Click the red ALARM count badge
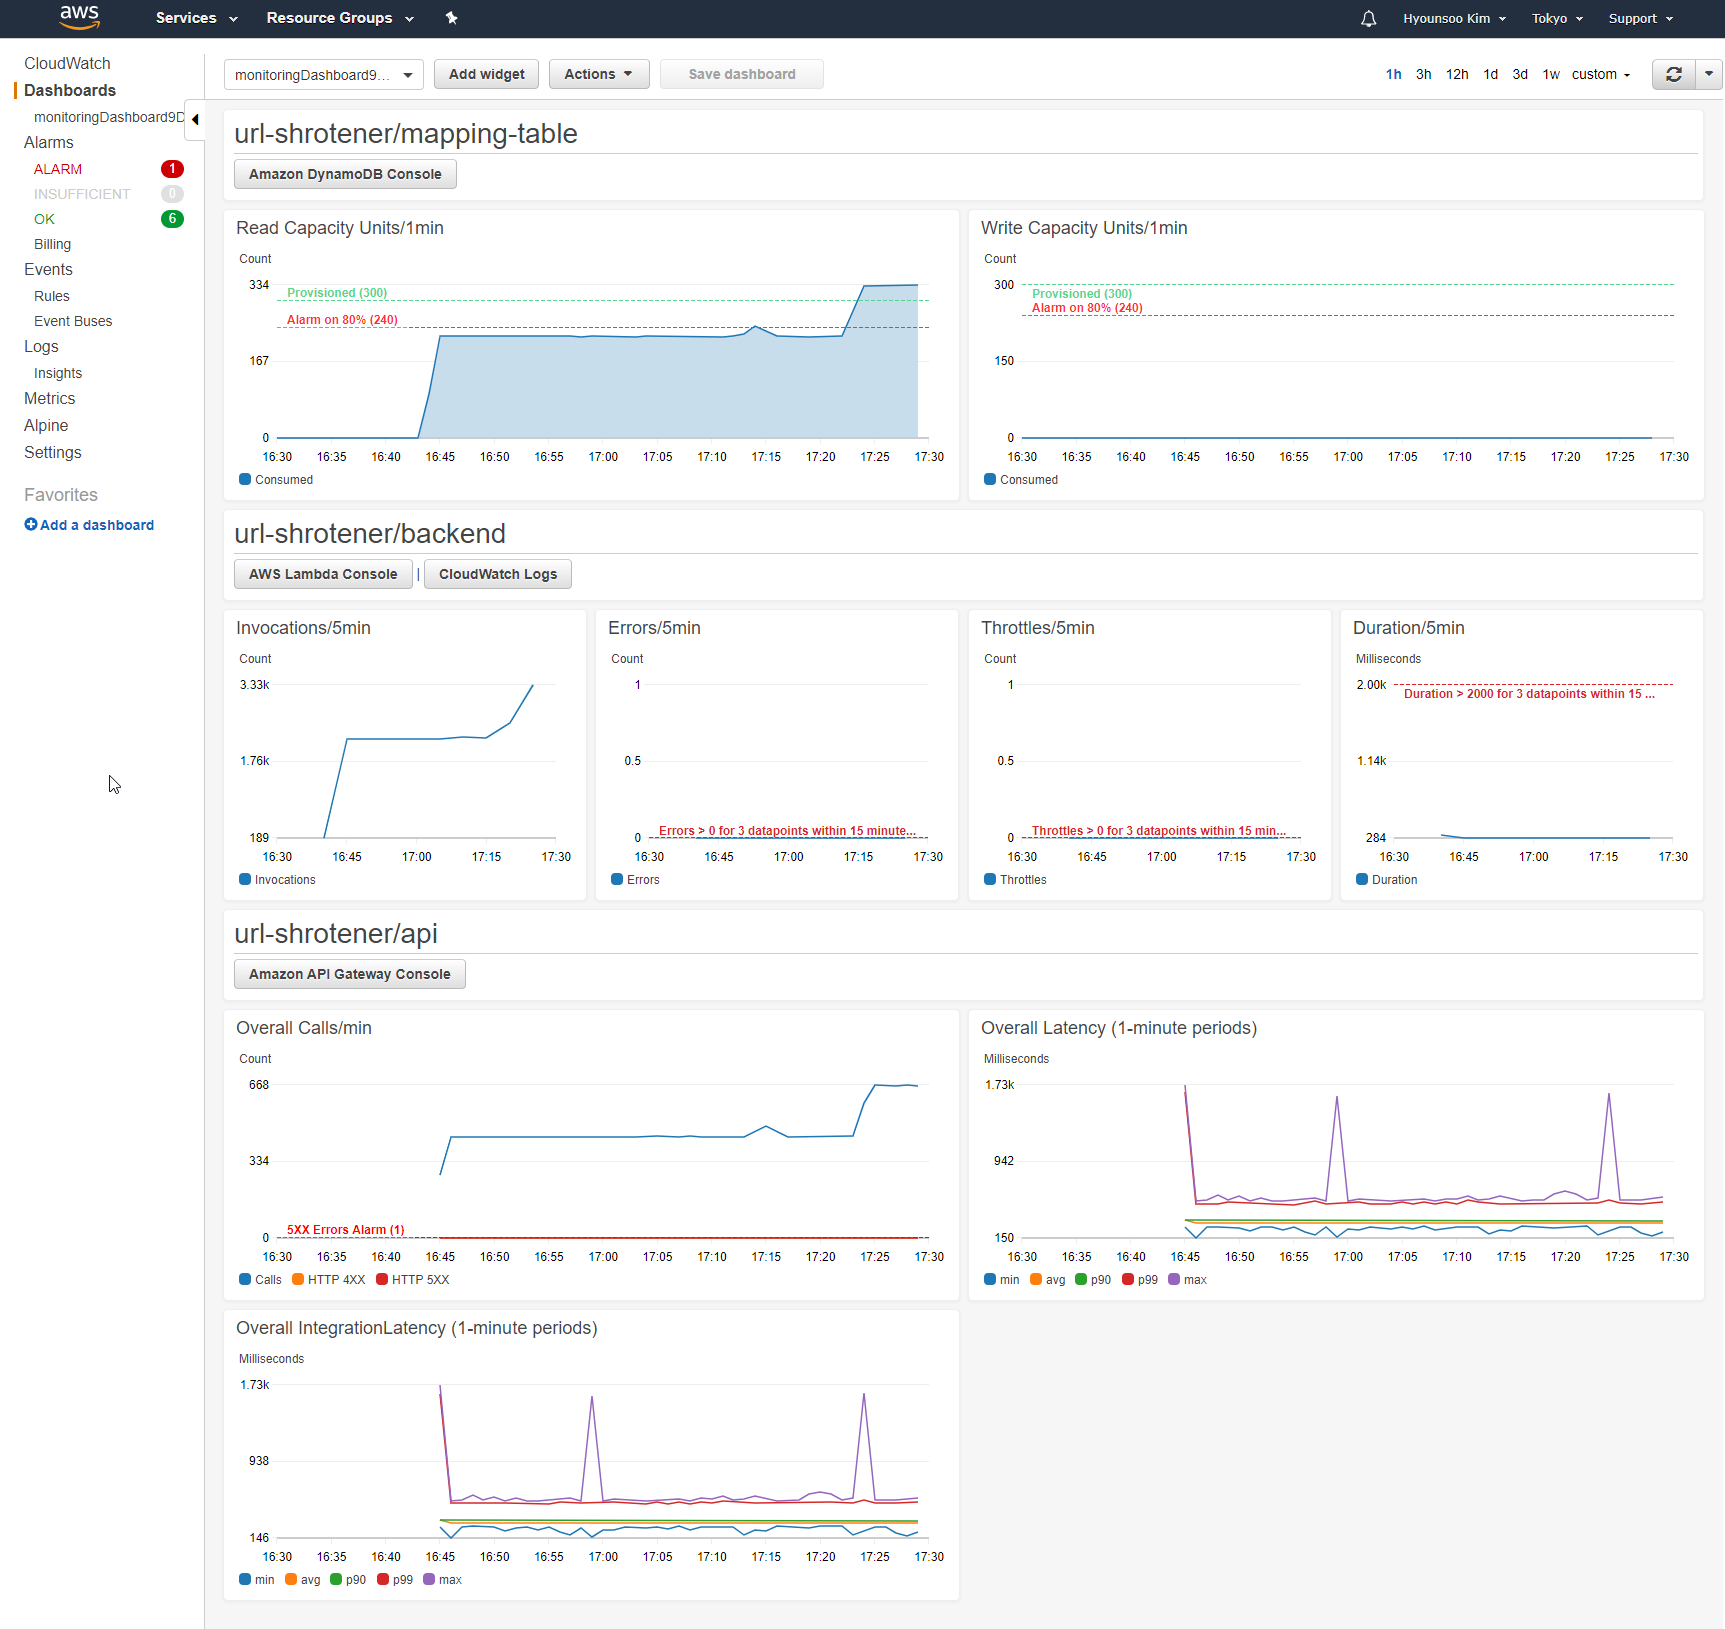This screenshot has width=1725, height=1629. click(172, 169)
